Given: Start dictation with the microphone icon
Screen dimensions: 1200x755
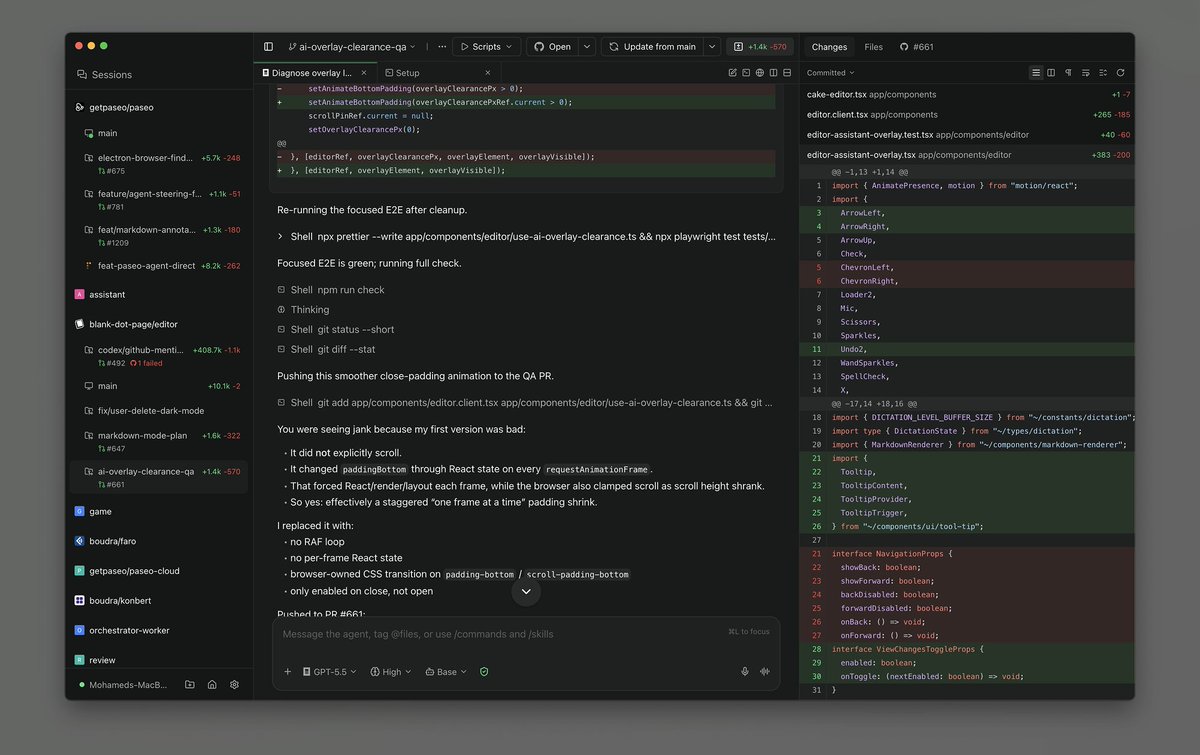Looking at the screenshot, I should [x=745, y=672].
